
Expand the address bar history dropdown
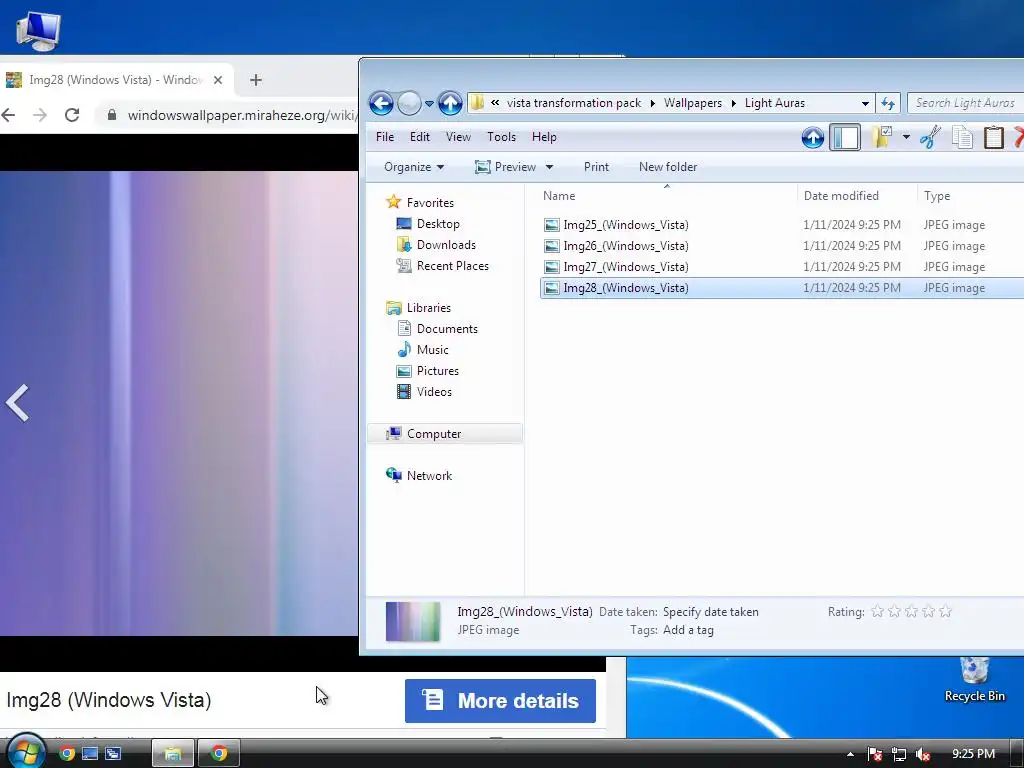(x=865, y=103)
